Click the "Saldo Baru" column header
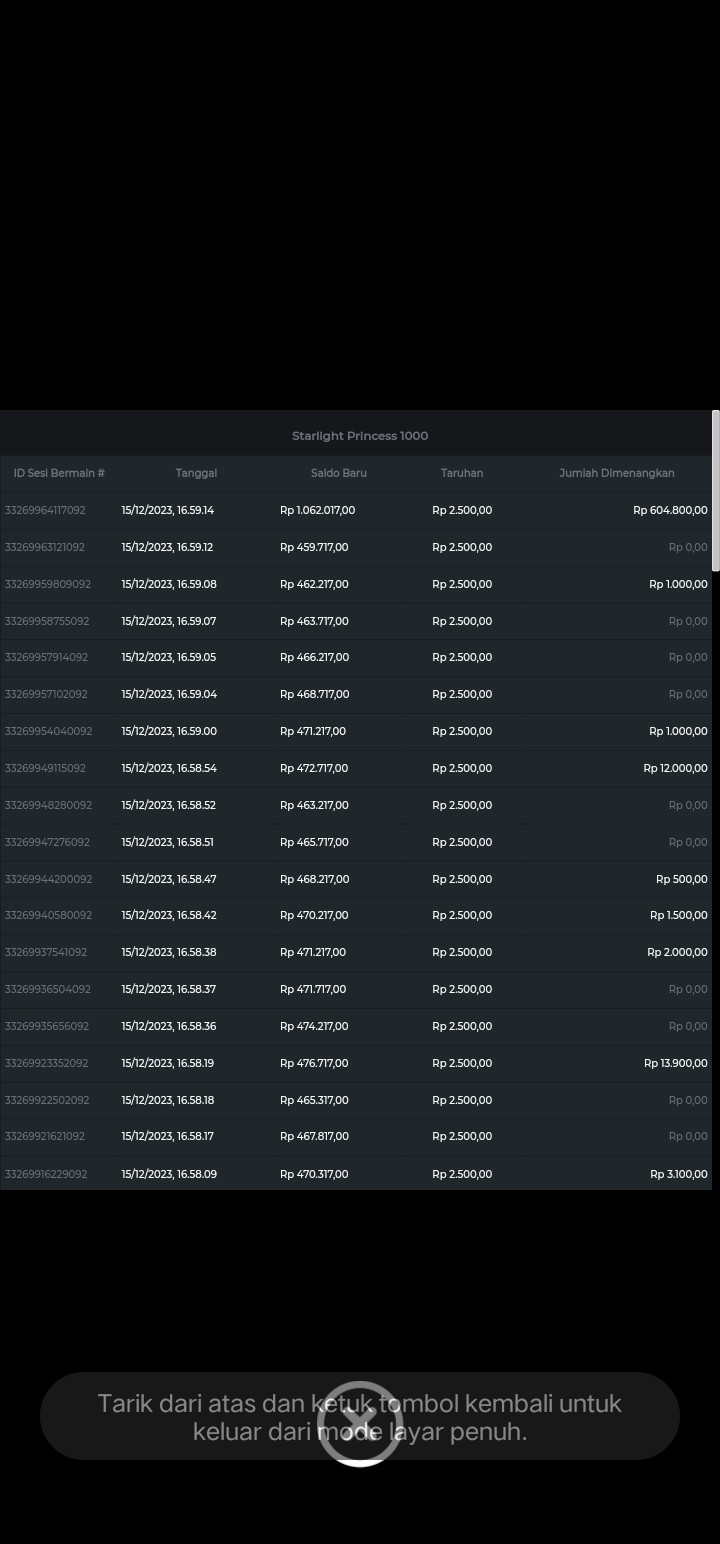720x1544 pixels. 339,473
